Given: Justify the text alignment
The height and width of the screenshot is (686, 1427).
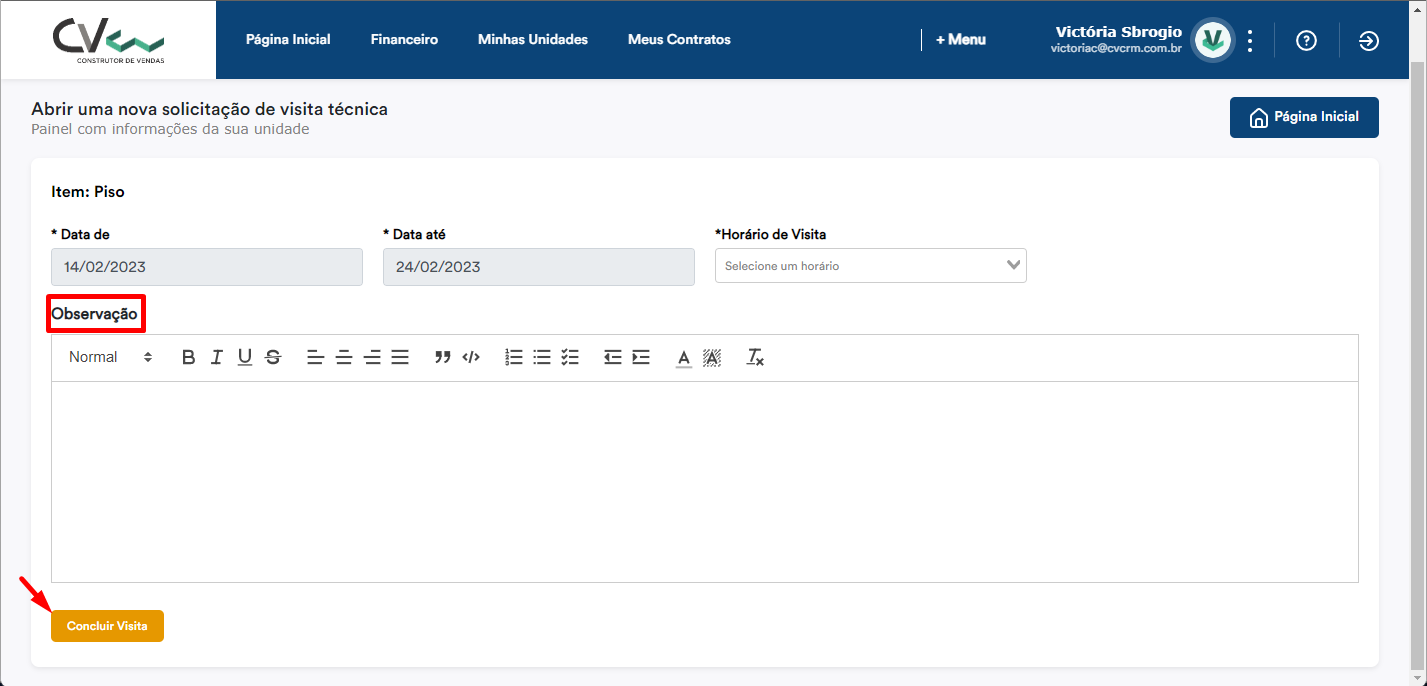Looking at the screenshot, I should [400, 357].
